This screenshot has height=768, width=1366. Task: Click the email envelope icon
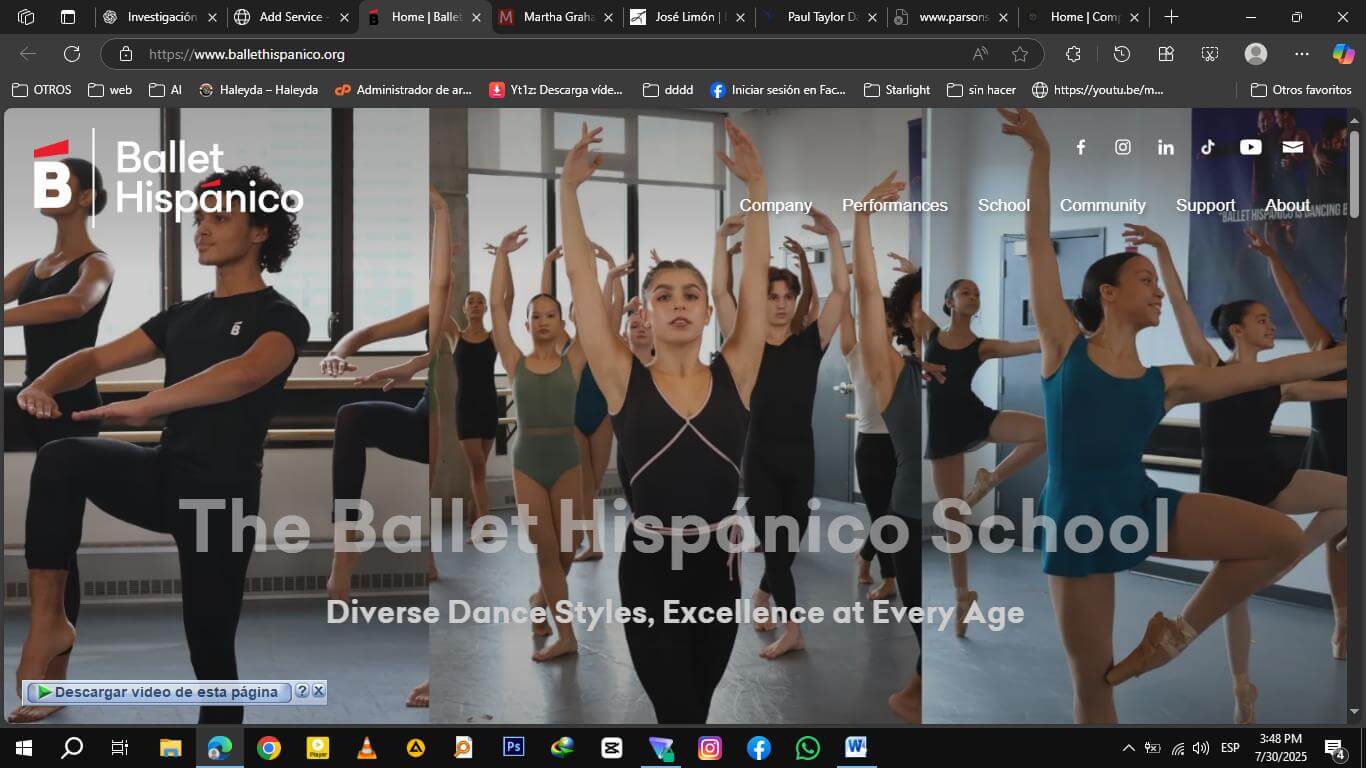click(x=1293, y=147)
